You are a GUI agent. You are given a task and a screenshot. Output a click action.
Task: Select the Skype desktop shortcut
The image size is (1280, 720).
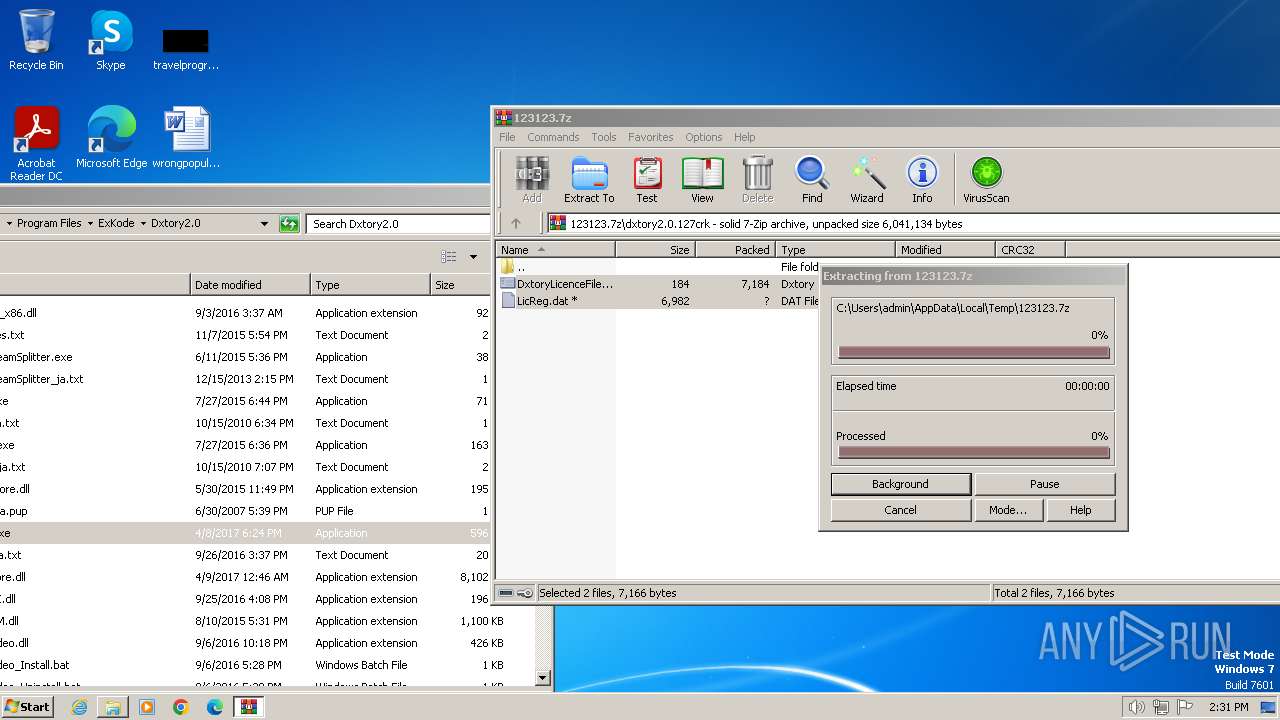point(110,40)
